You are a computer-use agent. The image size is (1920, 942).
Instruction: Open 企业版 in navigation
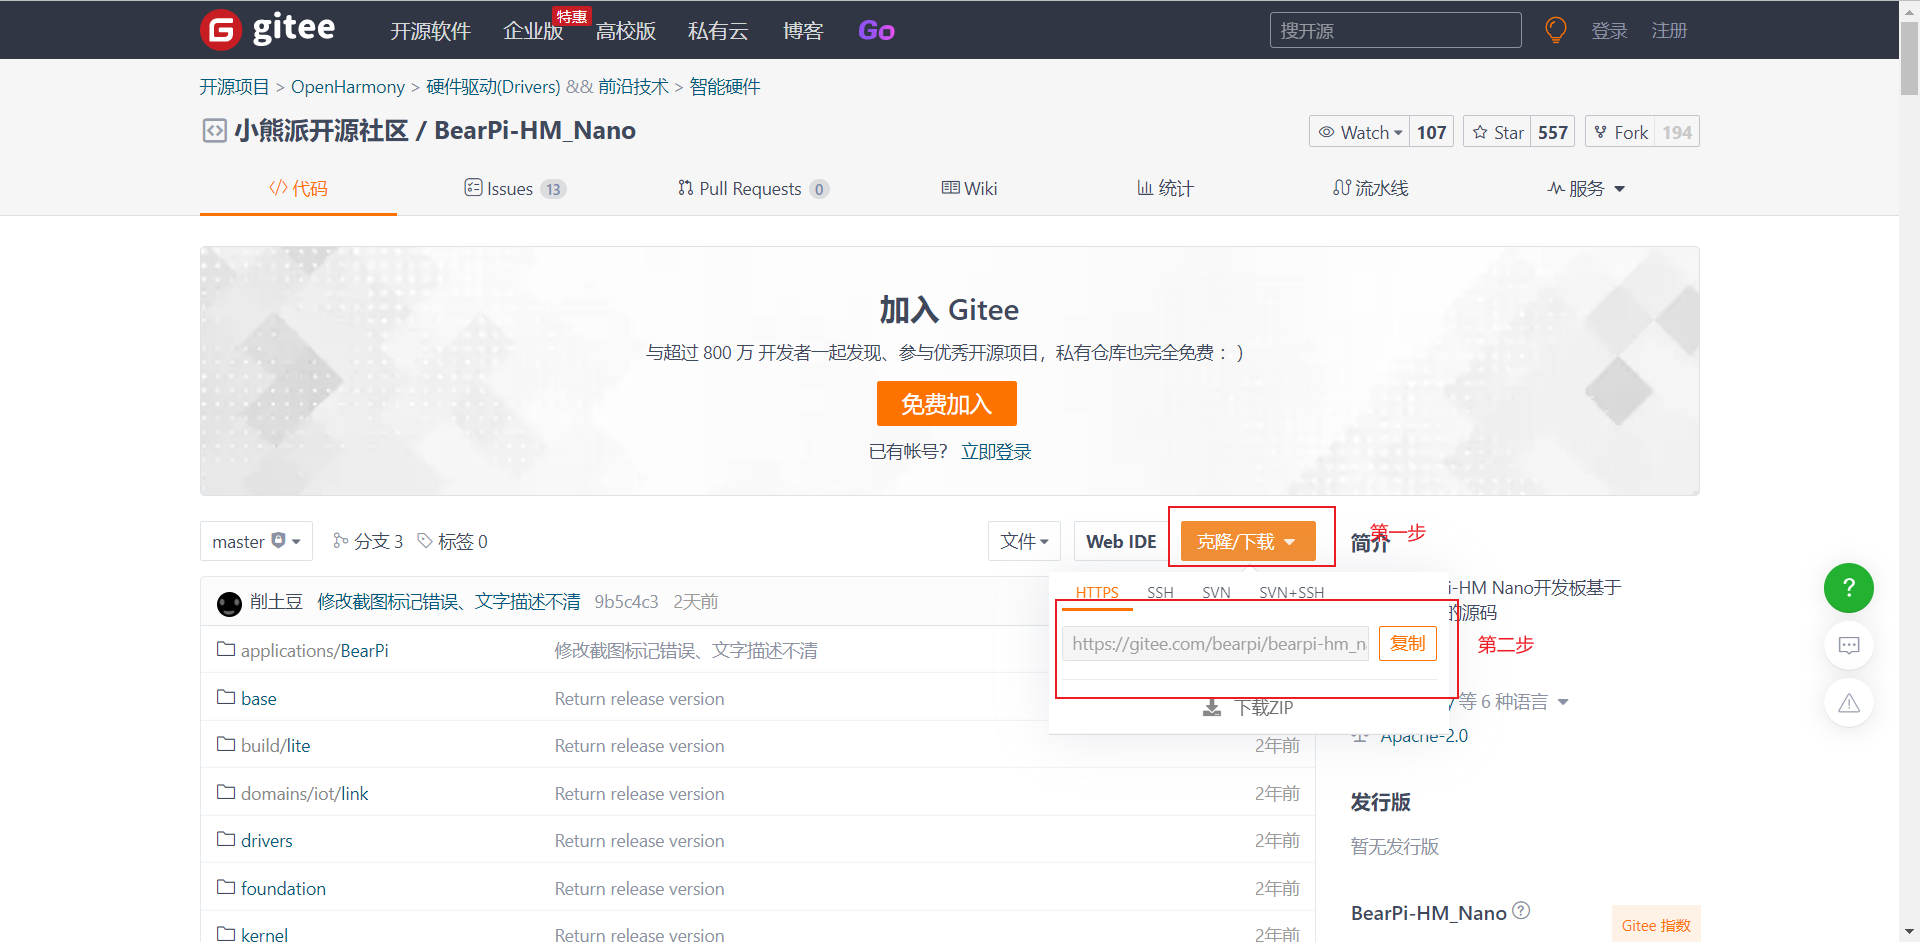[x=533, y=31]
